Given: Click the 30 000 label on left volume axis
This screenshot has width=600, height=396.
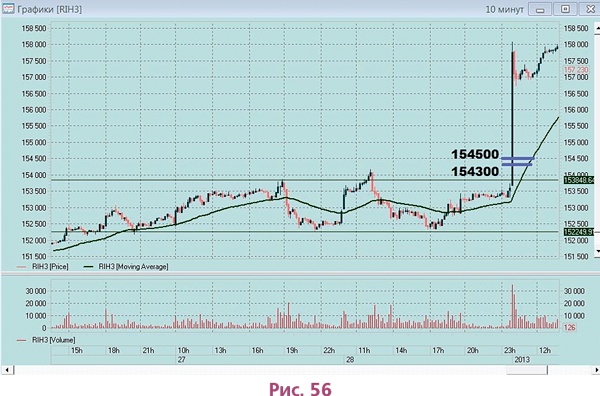Looking at the screenshot, I should pos(36,291).
